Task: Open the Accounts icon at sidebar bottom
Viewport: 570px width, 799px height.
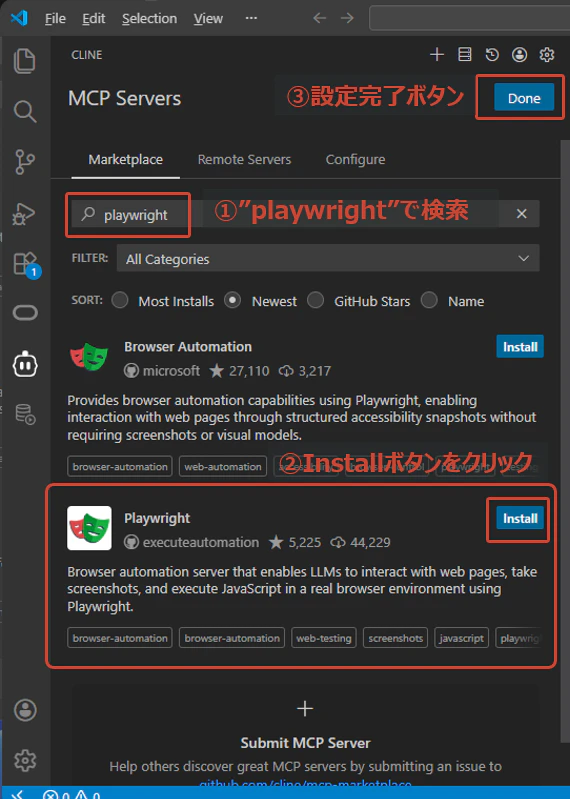Action: click(25, 709)
